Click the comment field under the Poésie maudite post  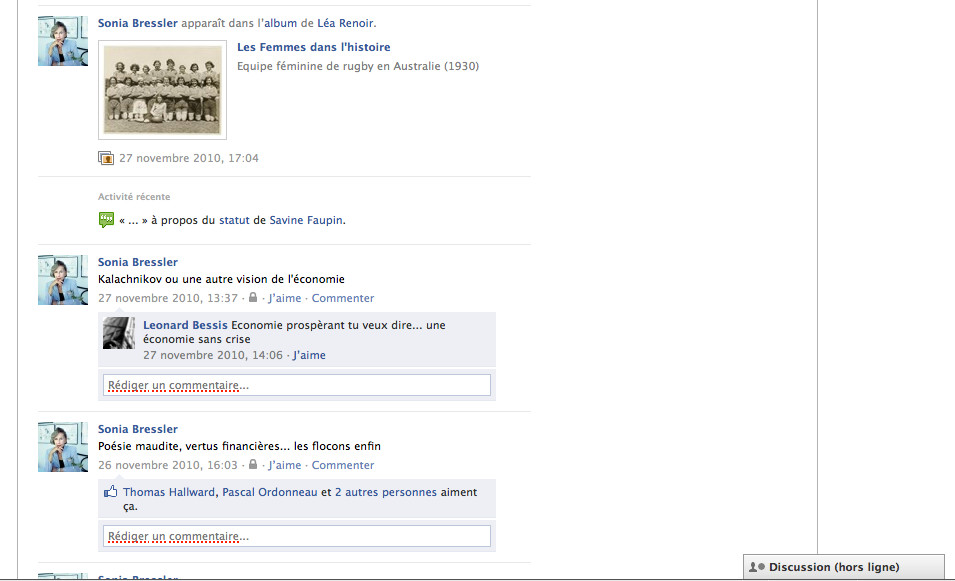[x=297, y=536]
